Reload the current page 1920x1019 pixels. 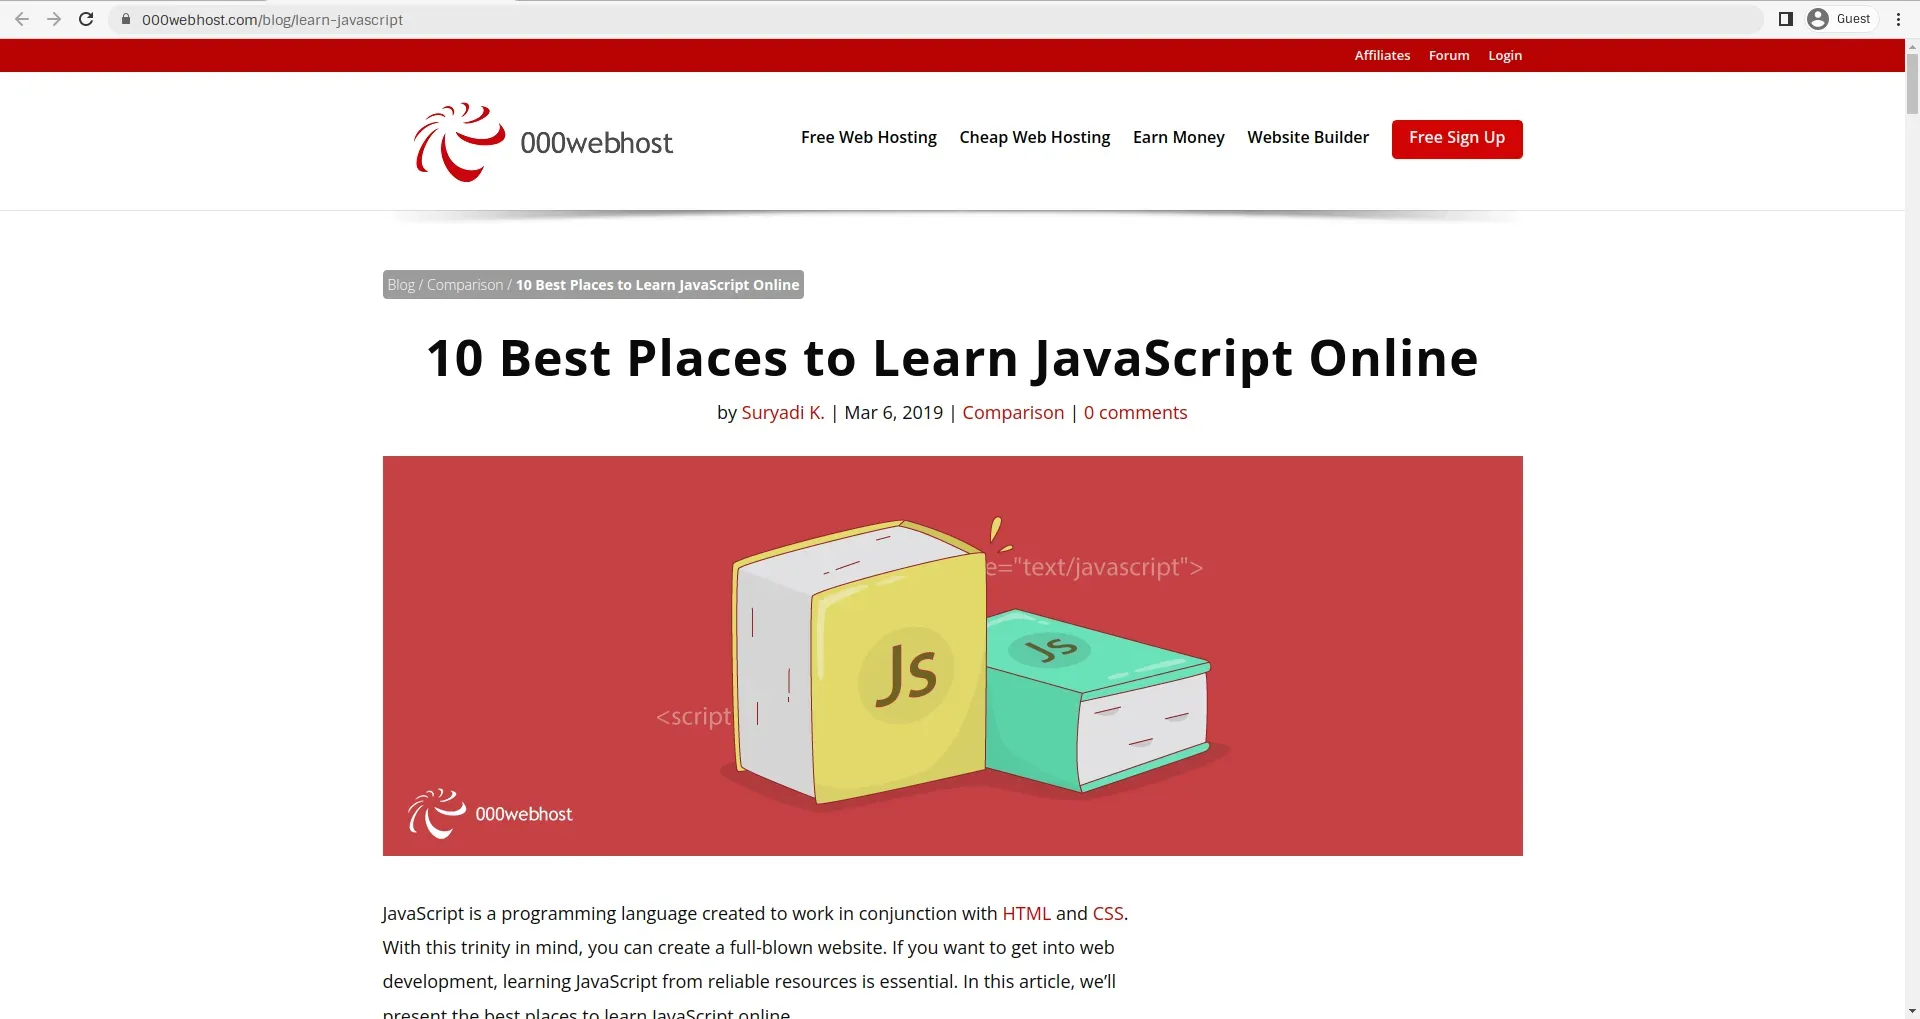(x=86, y=19)
